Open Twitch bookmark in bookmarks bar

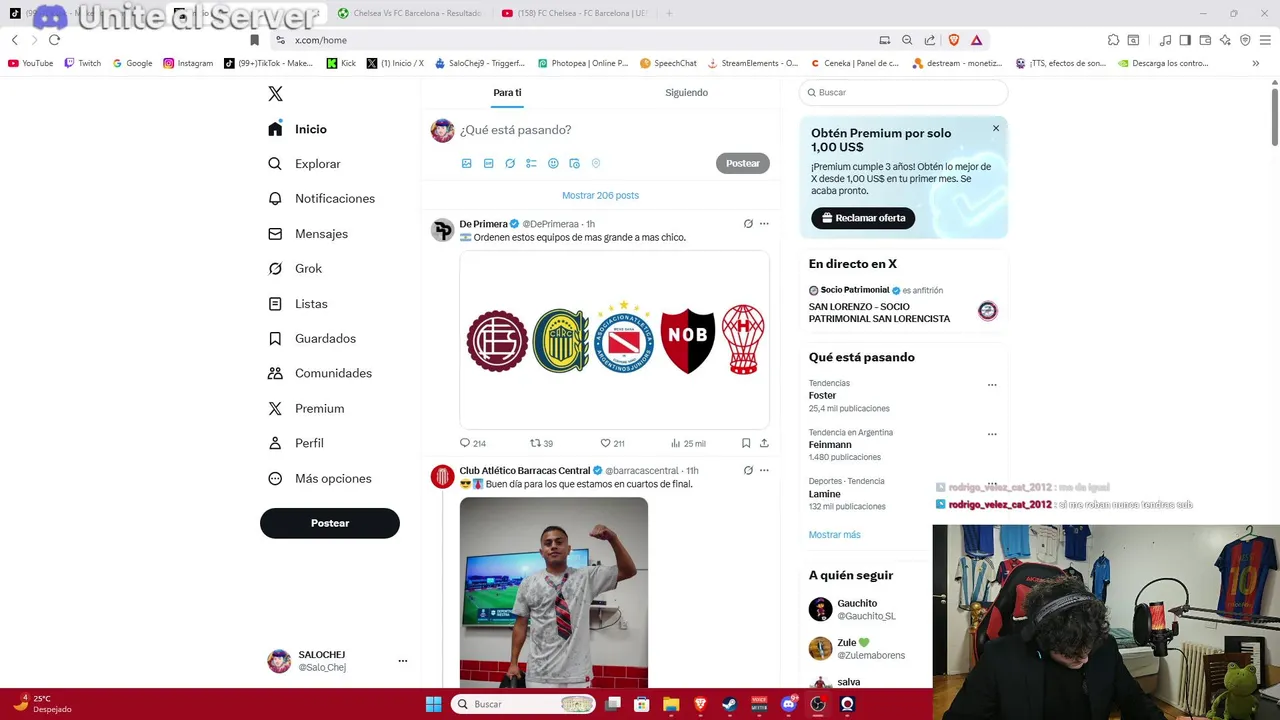82,63
